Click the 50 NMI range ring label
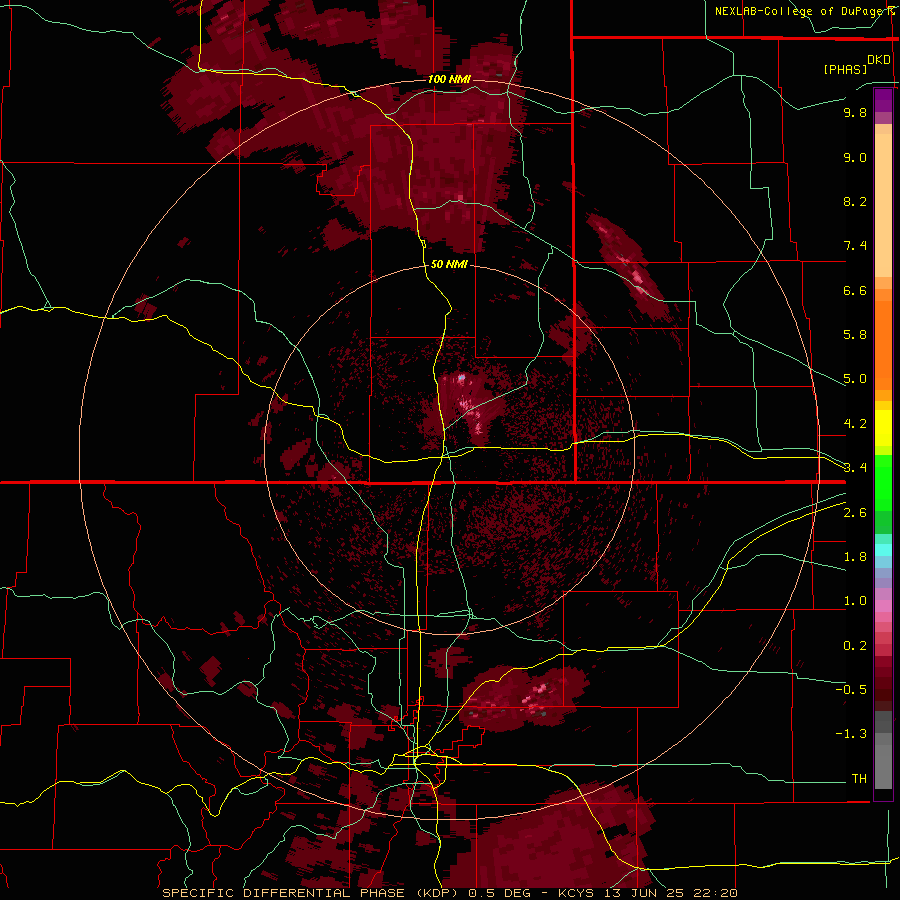Image resolution: width=900 pixels, height=900 pixels. click(449, 265)
